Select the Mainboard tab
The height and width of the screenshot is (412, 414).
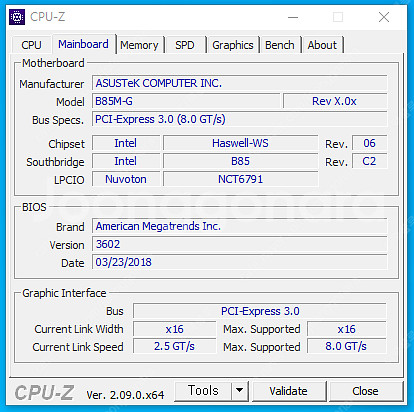coord(83,44)
